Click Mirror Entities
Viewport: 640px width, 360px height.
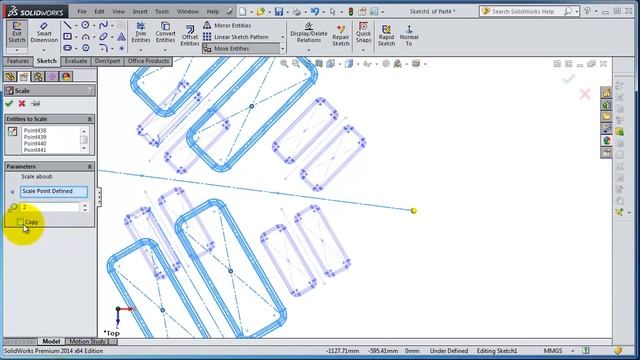(x=227, y=25)
